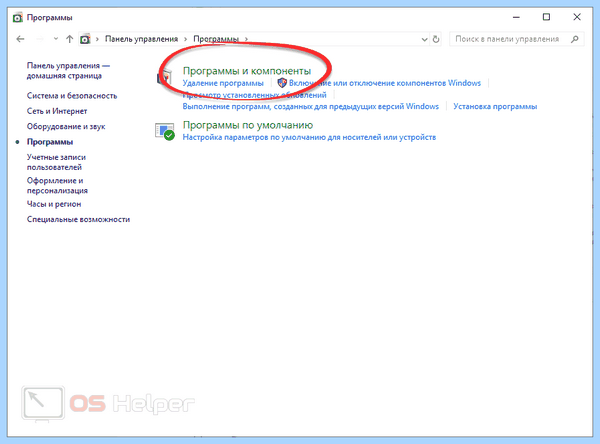
Task: Select Система и безопасность in sidebar
Action: click(72, 96)
